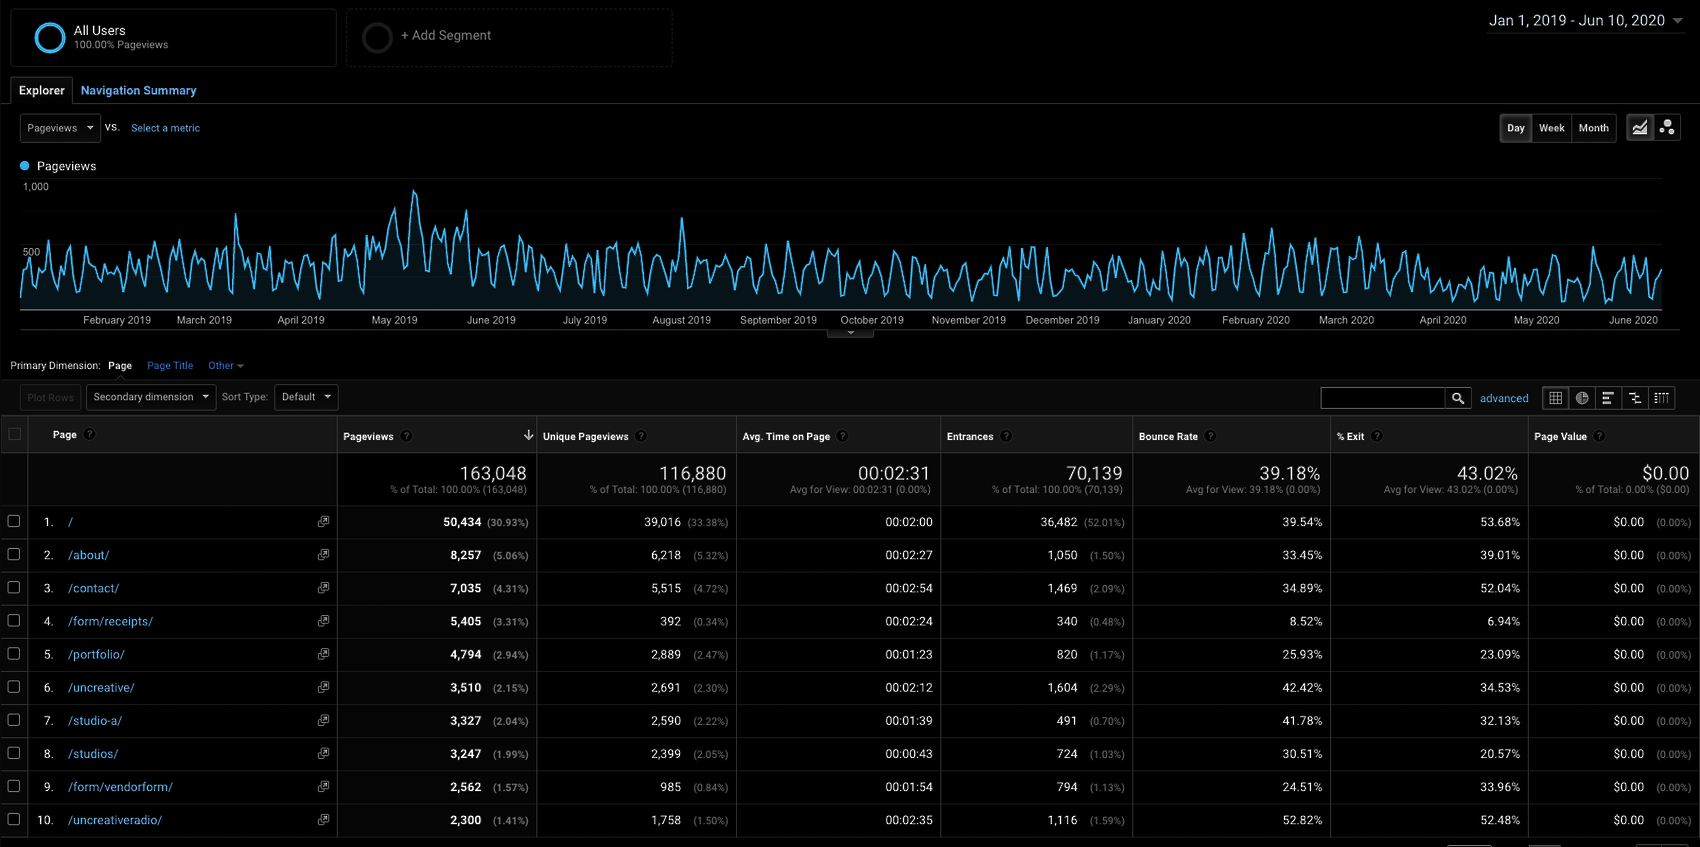This screenshot has height=847, width=1700.
Task: Click the Pageviews legend blue dot
Action: coord(25,166)
